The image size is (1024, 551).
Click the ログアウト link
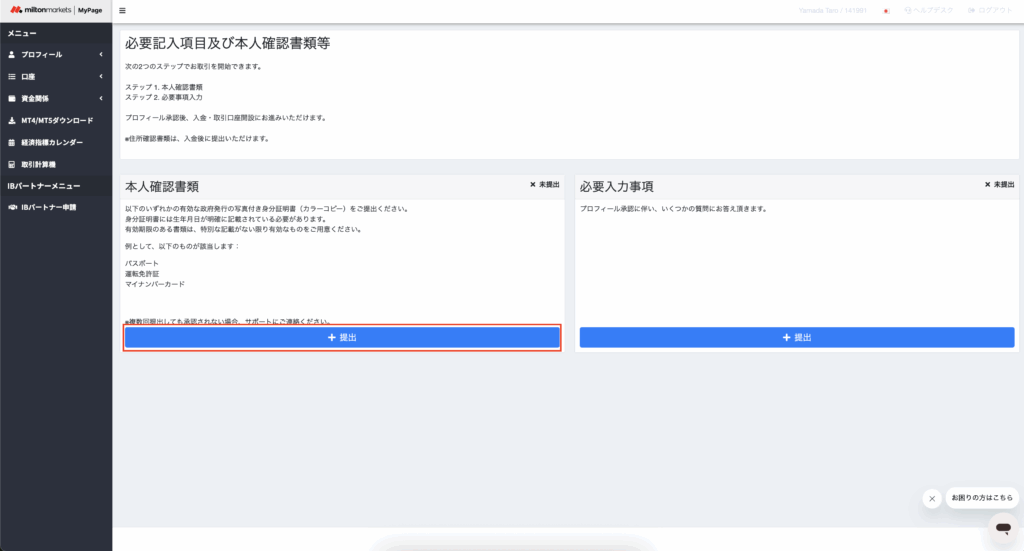(x=990, y=10)
